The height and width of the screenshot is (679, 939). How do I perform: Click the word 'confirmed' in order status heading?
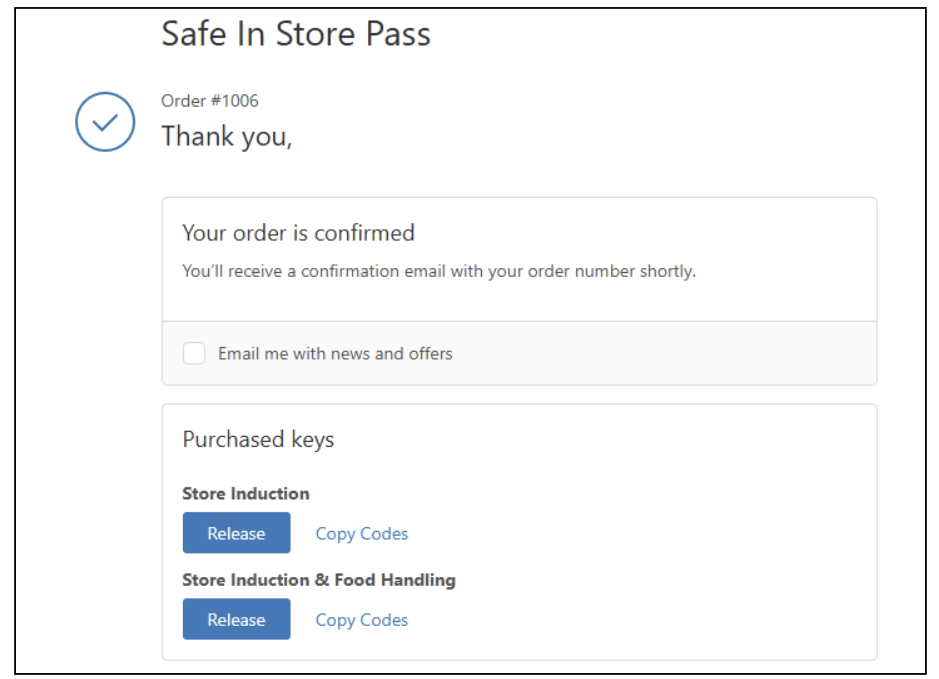point(364,233)
